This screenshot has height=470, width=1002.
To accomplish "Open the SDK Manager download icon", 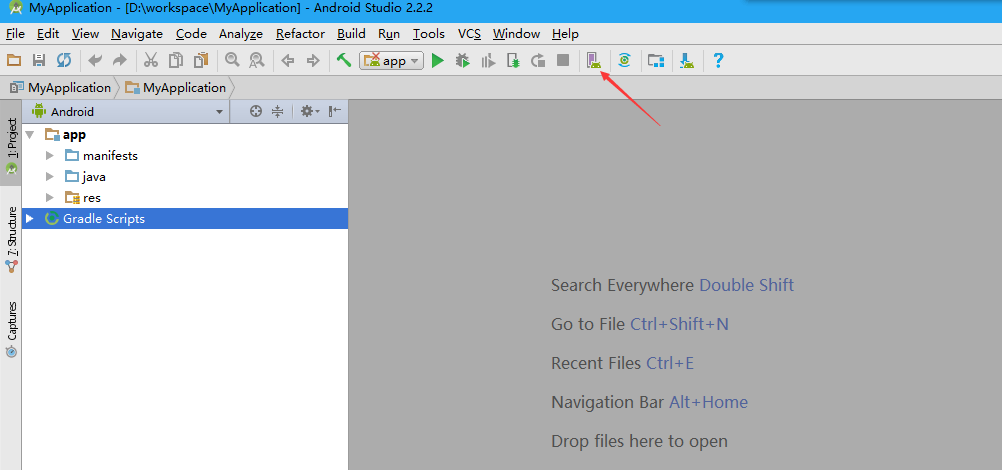I will pos(687,61).
